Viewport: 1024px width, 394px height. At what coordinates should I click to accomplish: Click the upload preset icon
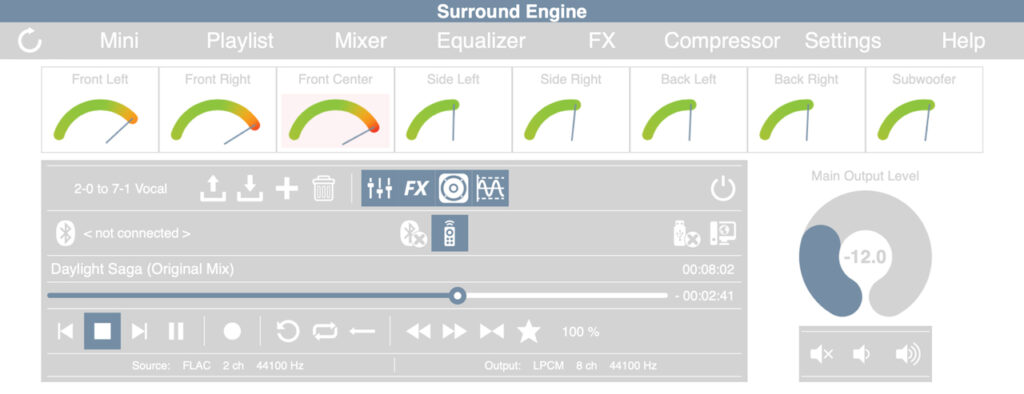[x=213, y=188]
